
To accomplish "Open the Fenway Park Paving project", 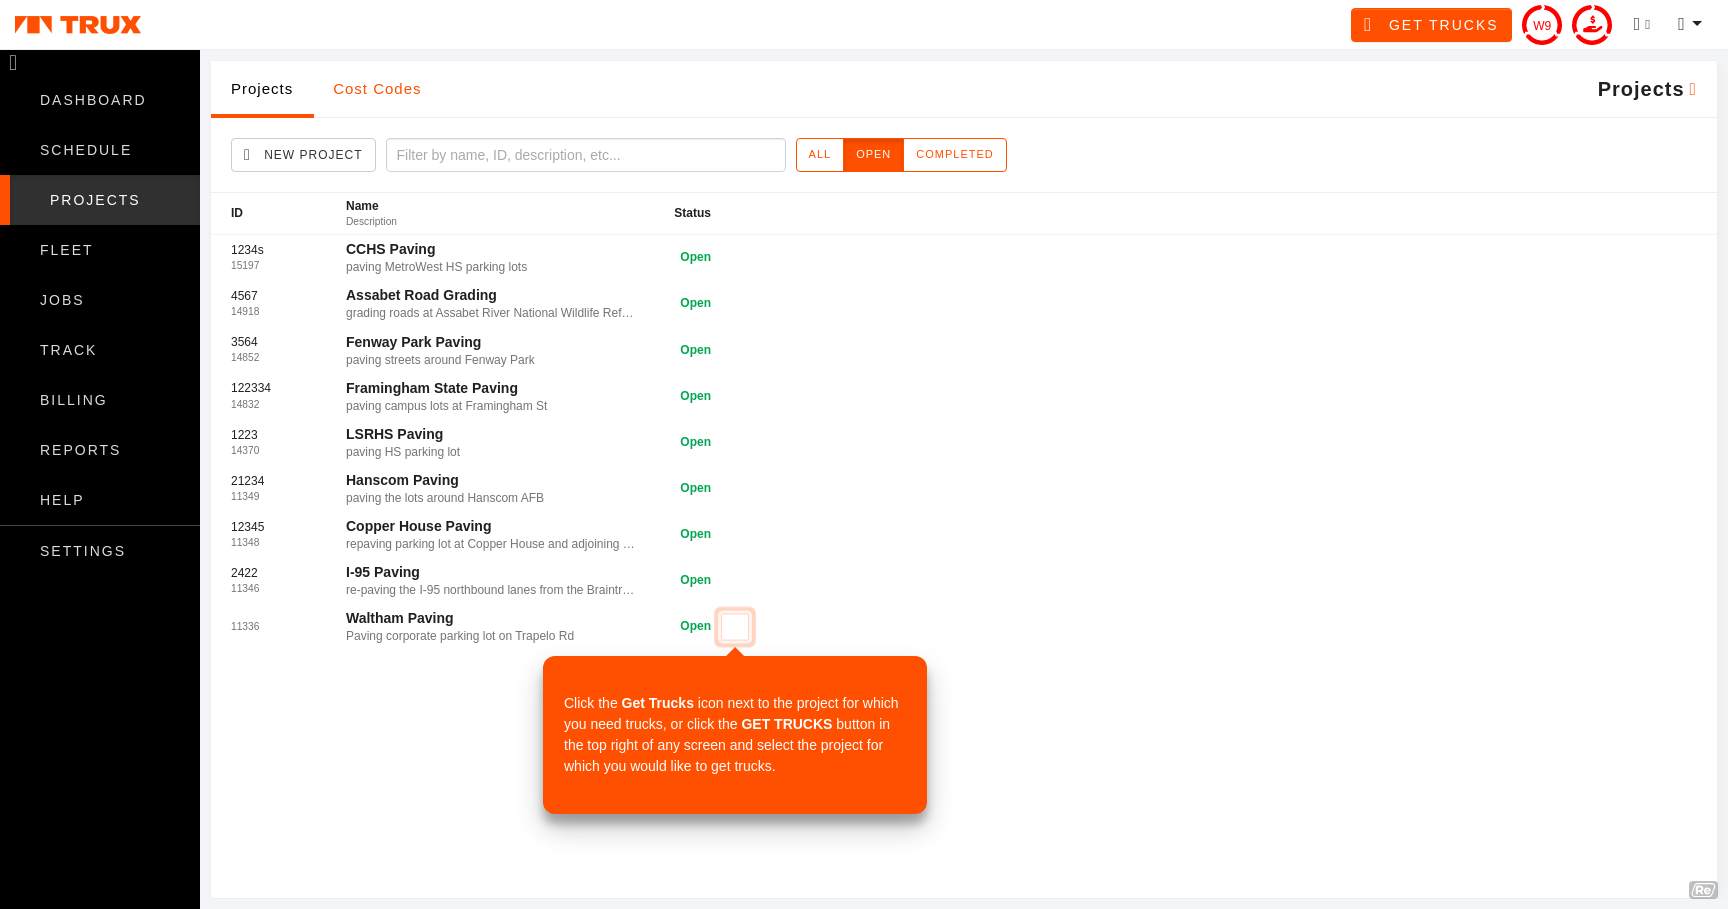I will coord(413,342).
